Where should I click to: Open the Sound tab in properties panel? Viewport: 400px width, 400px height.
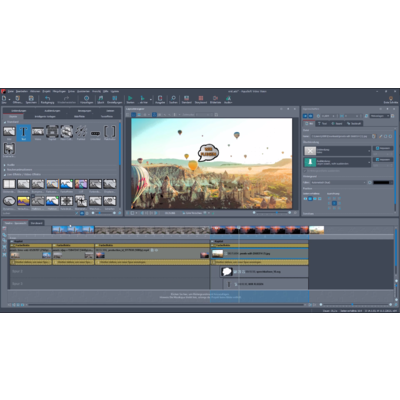(337, 123)
